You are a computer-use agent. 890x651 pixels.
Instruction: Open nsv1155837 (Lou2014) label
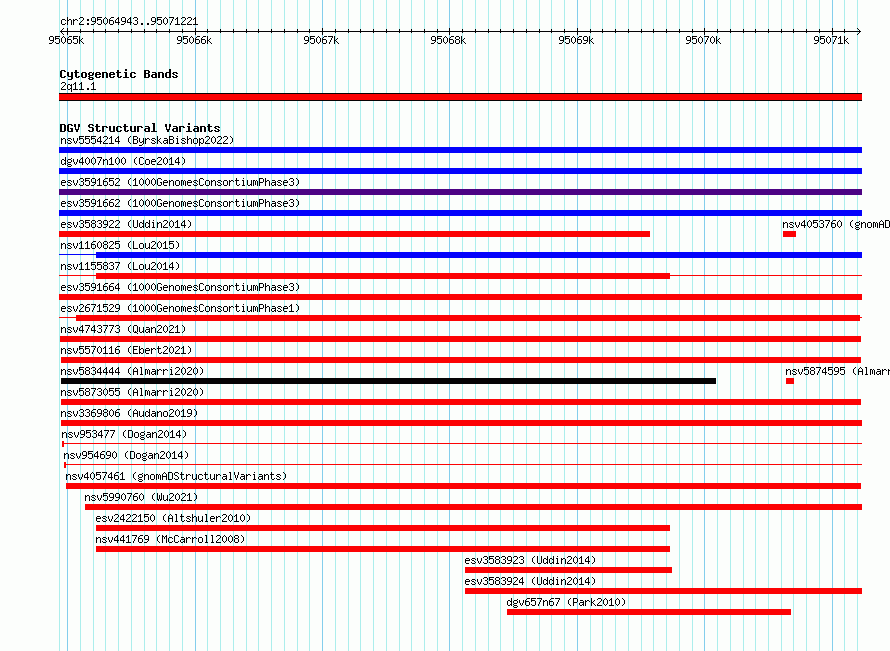pyautogui.click(x=120, y=266)
